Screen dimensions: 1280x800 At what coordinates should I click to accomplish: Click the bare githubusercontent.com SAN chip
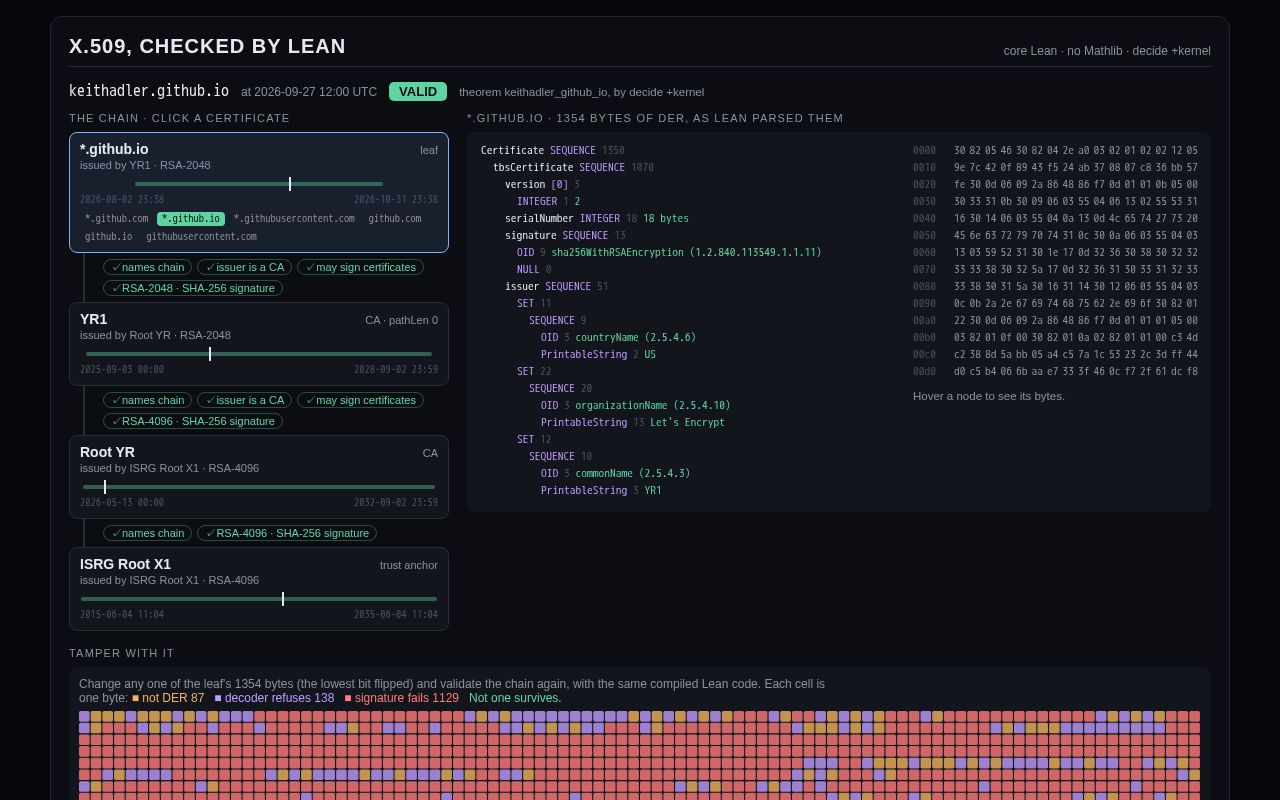pyautogui.click(x=201, y=237)
